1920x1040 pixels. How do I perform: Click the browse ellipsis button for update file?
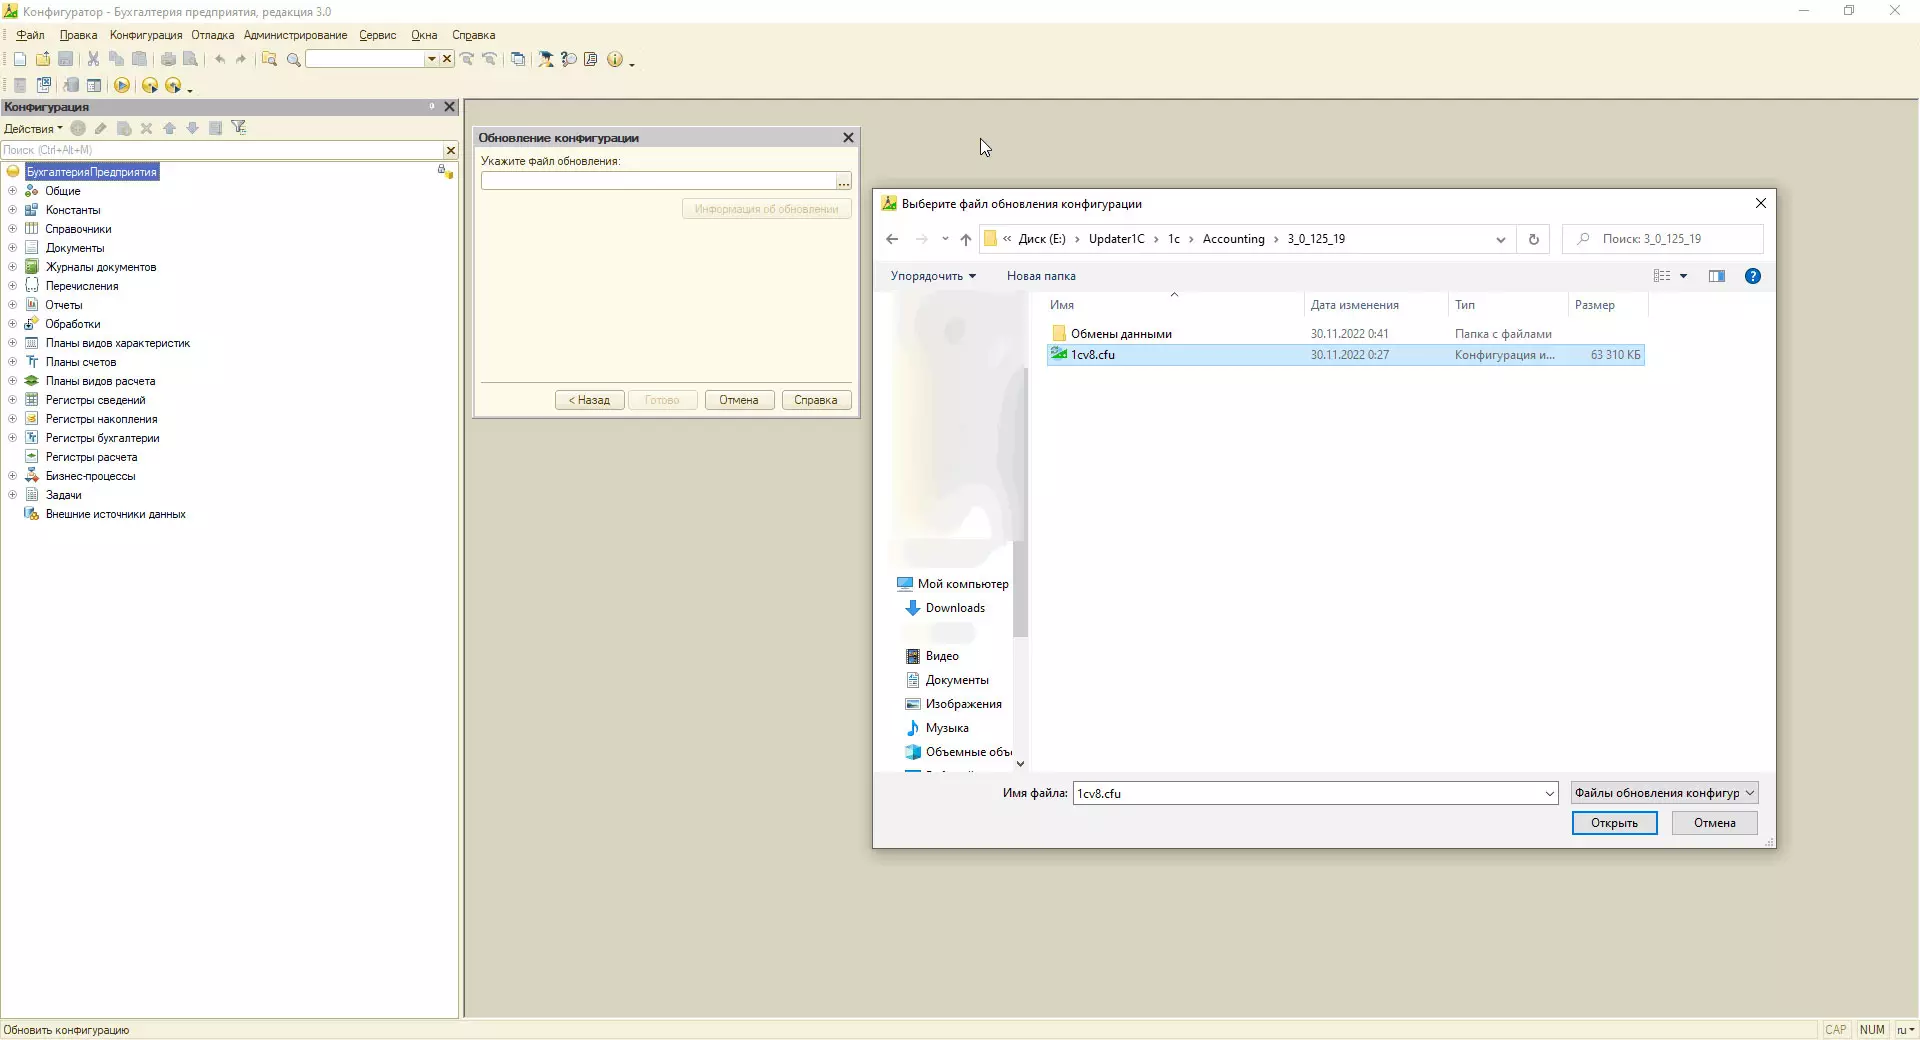(x=844, y=181)
